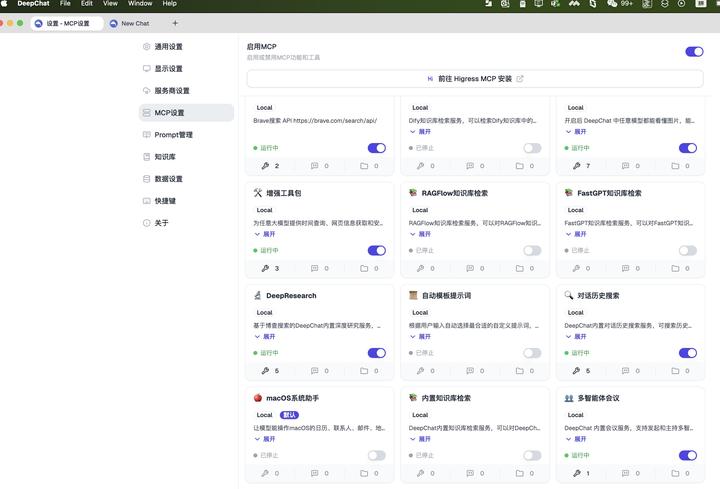This screenshot has height=489, width=720.
Task: Open the File menu
Action: pyautogui.click(x=65, y=3)
